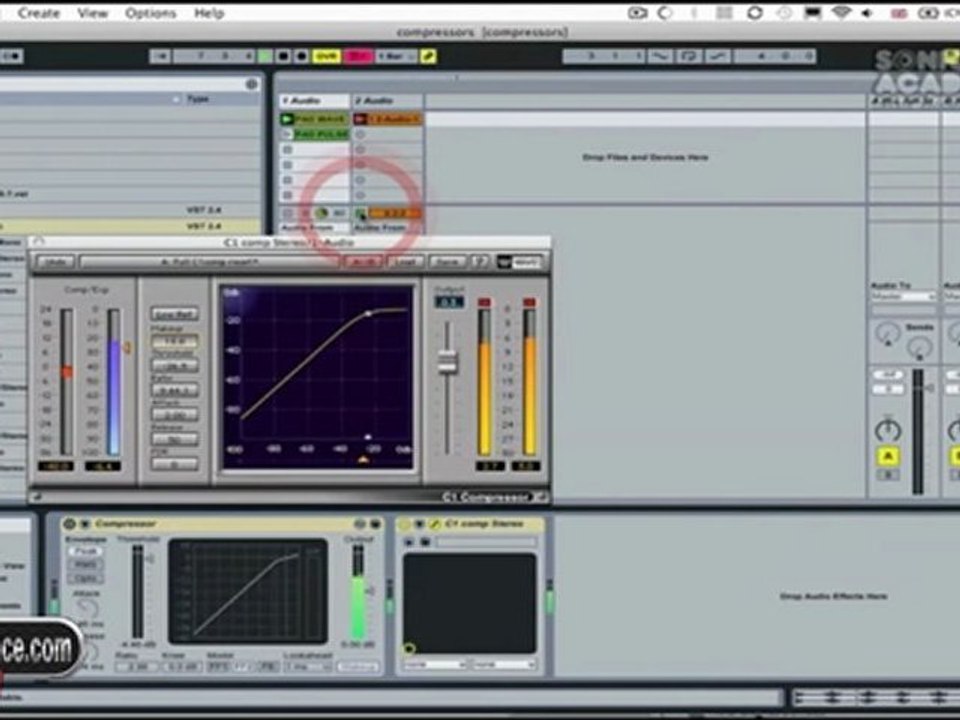Toggle the C1 comp Stereo device activator
Viewport: 960px width, 720px height.
pos(404,524)
